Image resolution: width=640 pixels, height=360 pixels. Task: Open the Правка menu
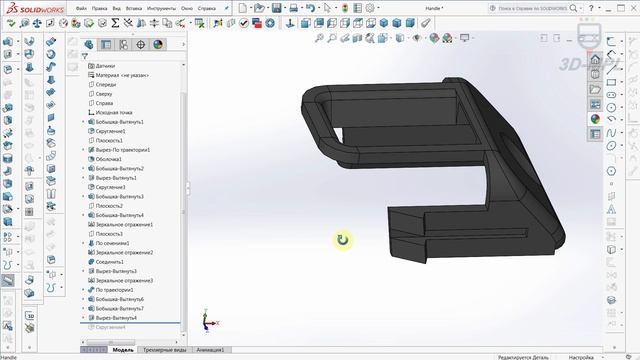coord(99,8)
